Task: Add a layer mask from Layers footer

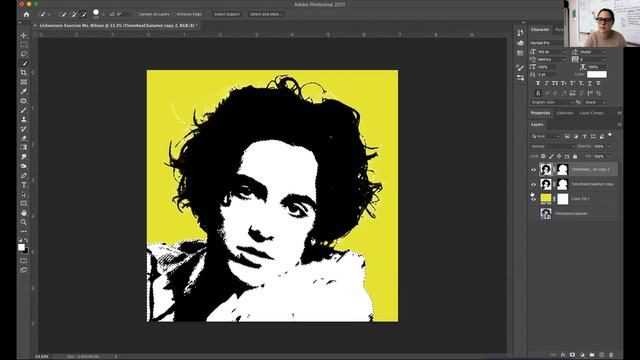Action: 572,355
